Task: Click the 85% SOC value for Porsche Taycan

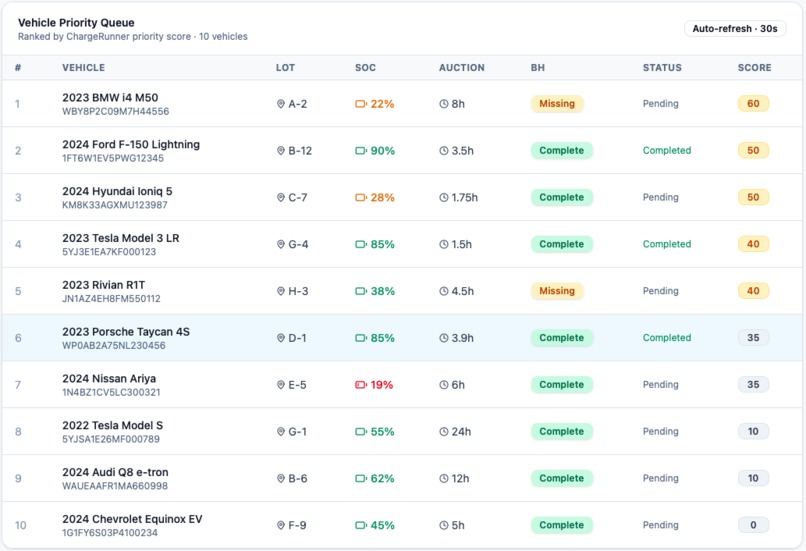Action: (382, 338)
